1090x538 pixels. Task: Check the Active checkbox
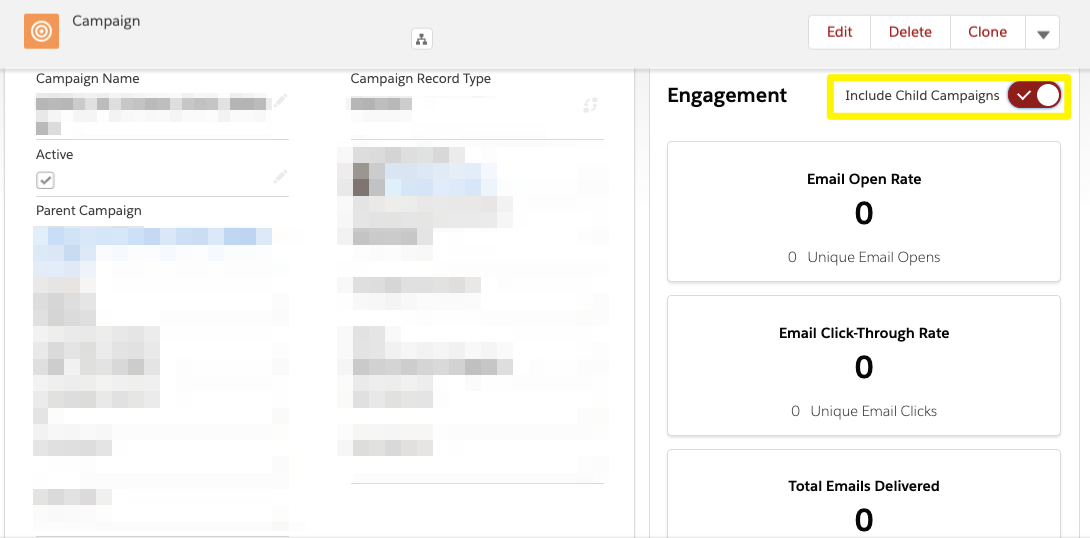tap(45, 181)
